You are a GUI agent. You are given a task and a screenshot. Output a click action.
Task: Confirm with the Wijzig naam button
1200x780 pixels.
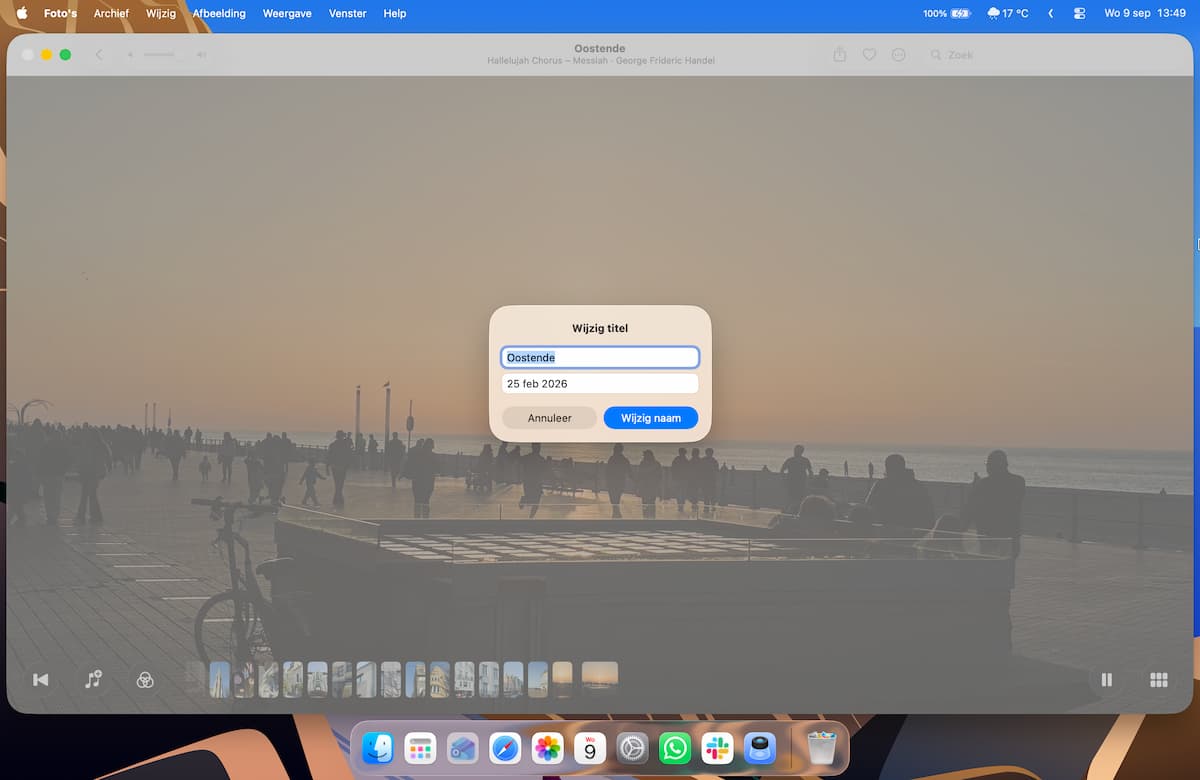click(651, 418)
